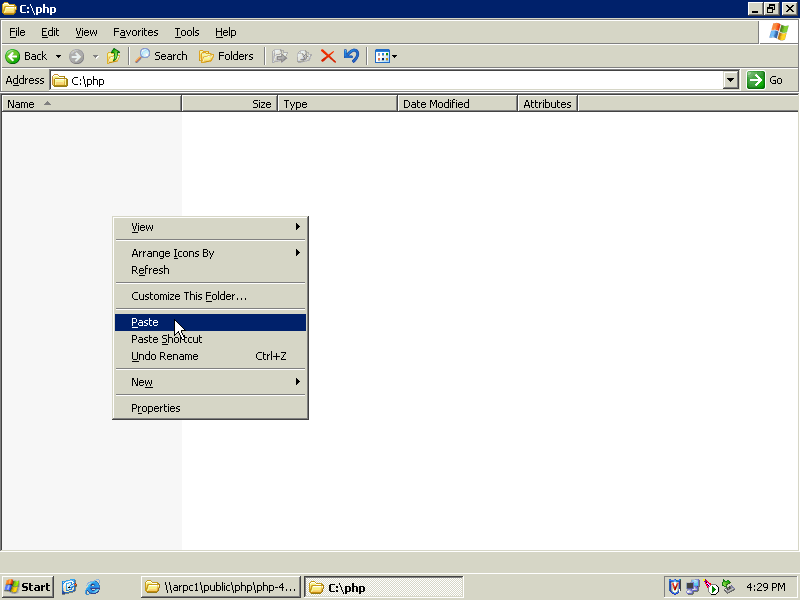This screenshot has height=600, width=800.
Task: Select Refresh in the context menu
Action: tap(151, 270)
